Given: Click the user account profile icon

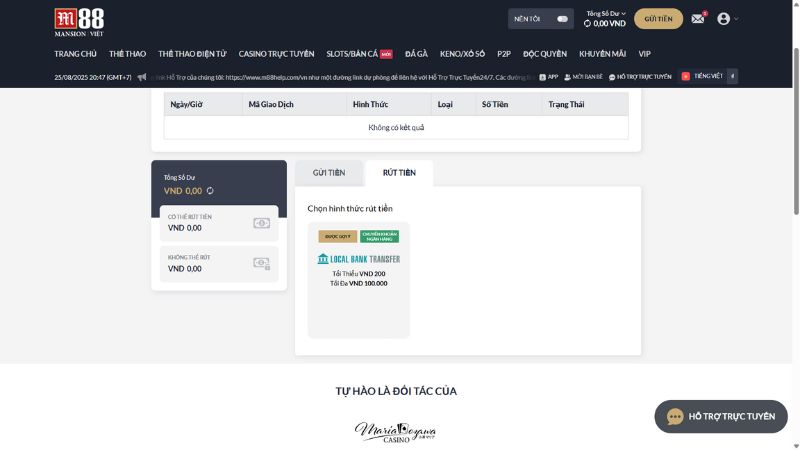Looking at the screenshot, I should click(x=723, y=19).
